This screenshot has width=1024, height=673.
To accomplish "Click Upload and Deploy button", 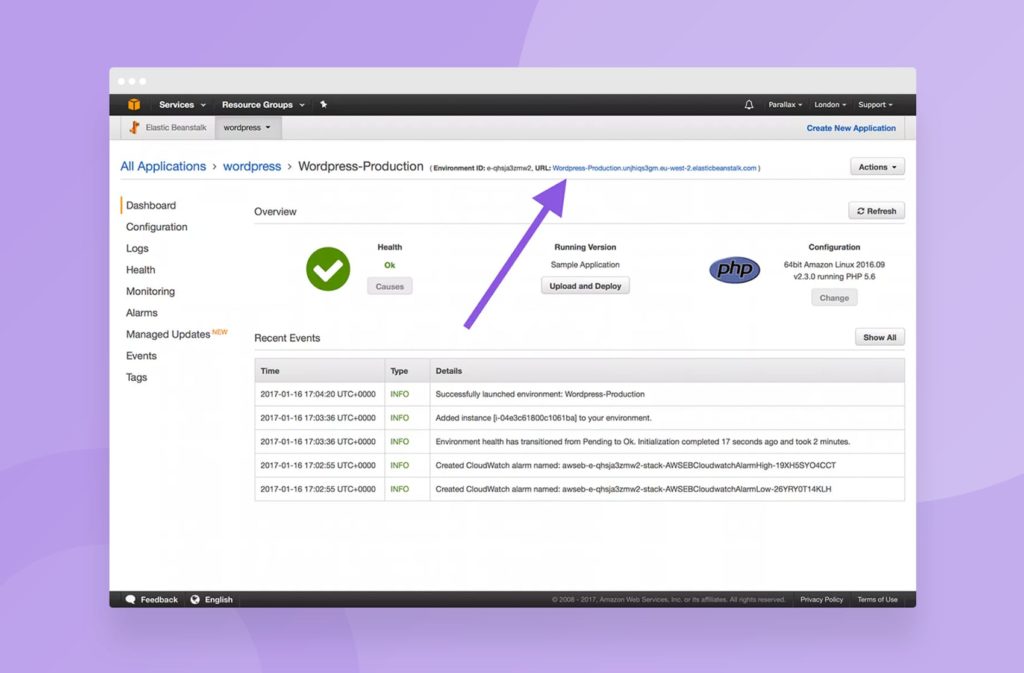I will (585, 286).
